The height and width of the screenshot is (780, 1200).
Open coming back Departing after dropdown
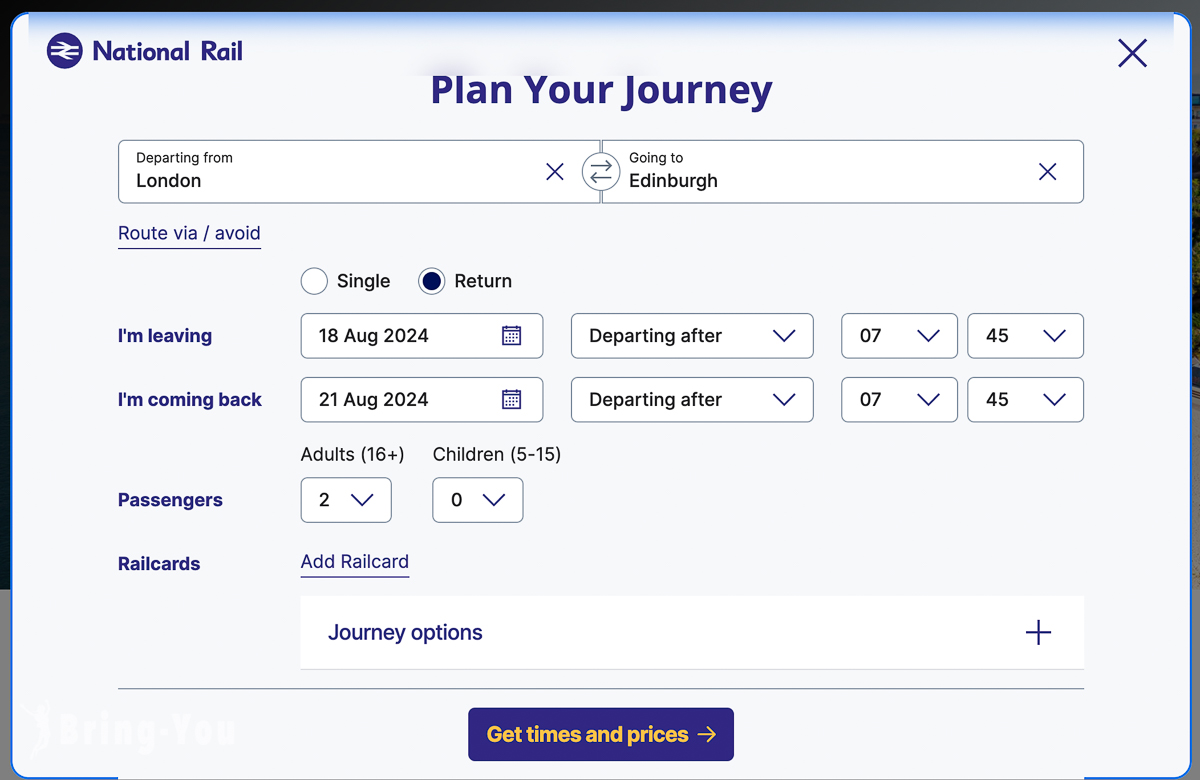coord(692,400)
